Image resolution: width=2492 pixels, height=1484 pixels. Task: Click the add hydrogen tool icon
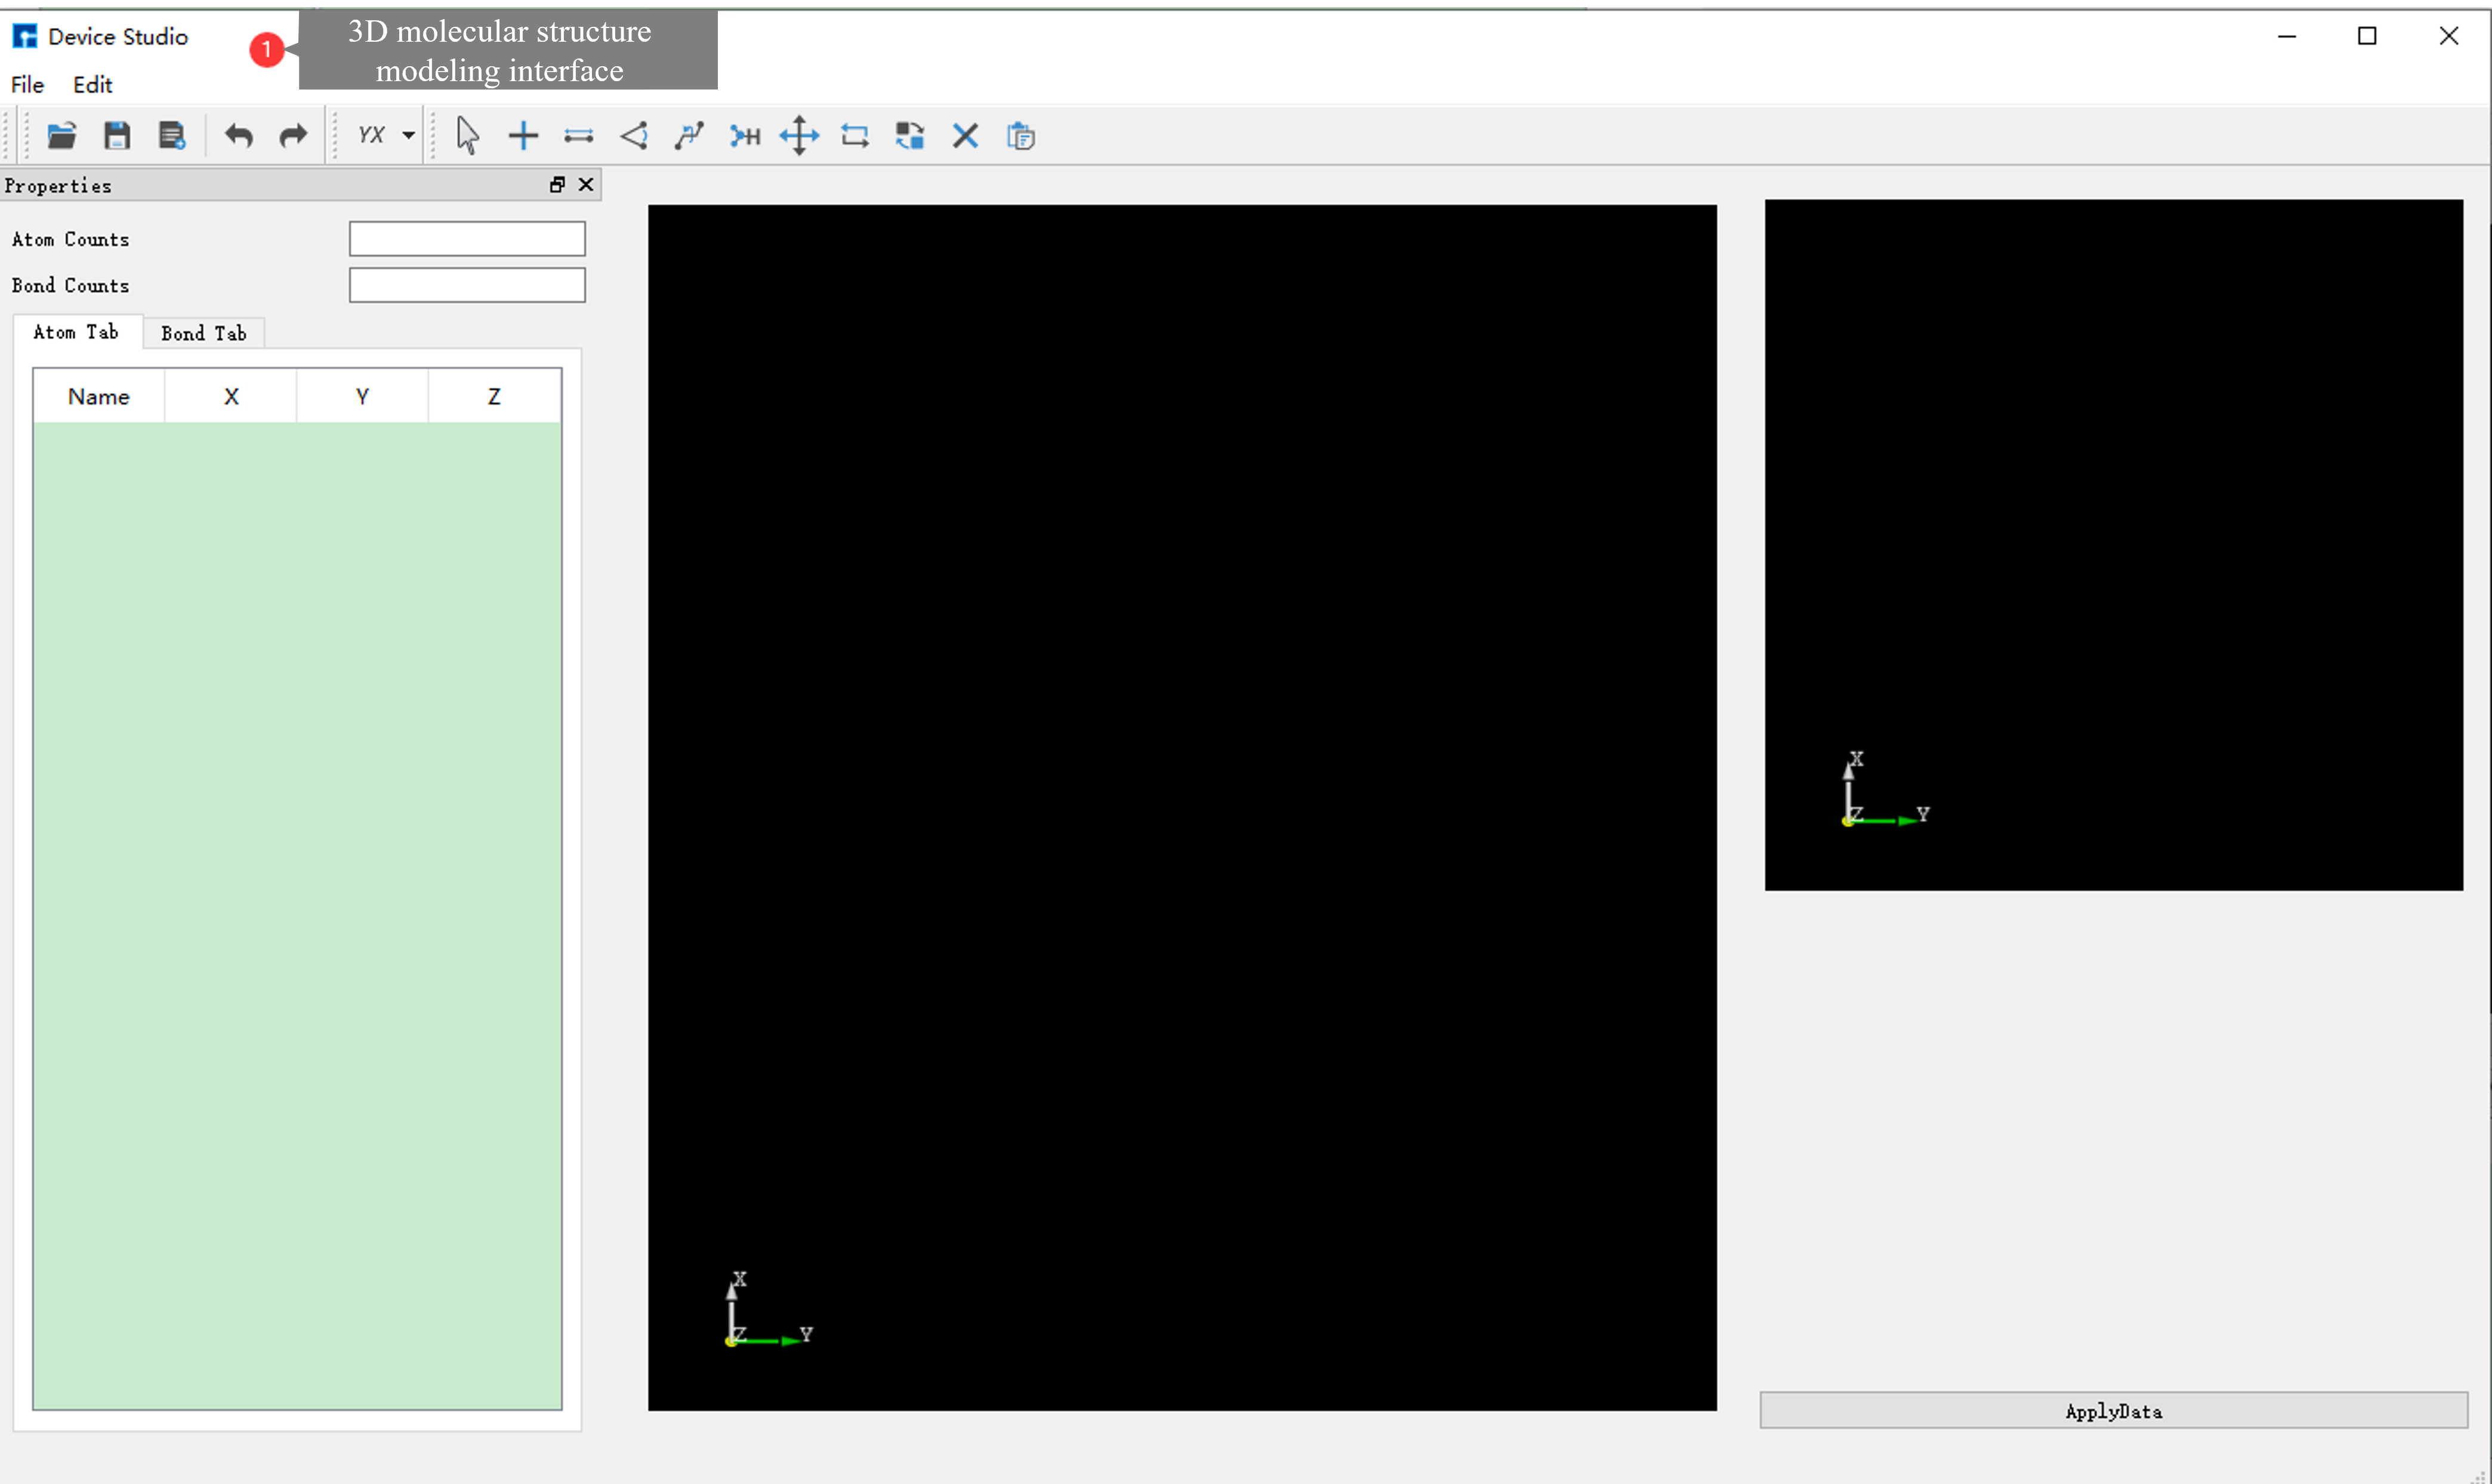pyautogui.click(x=745, y=135)
